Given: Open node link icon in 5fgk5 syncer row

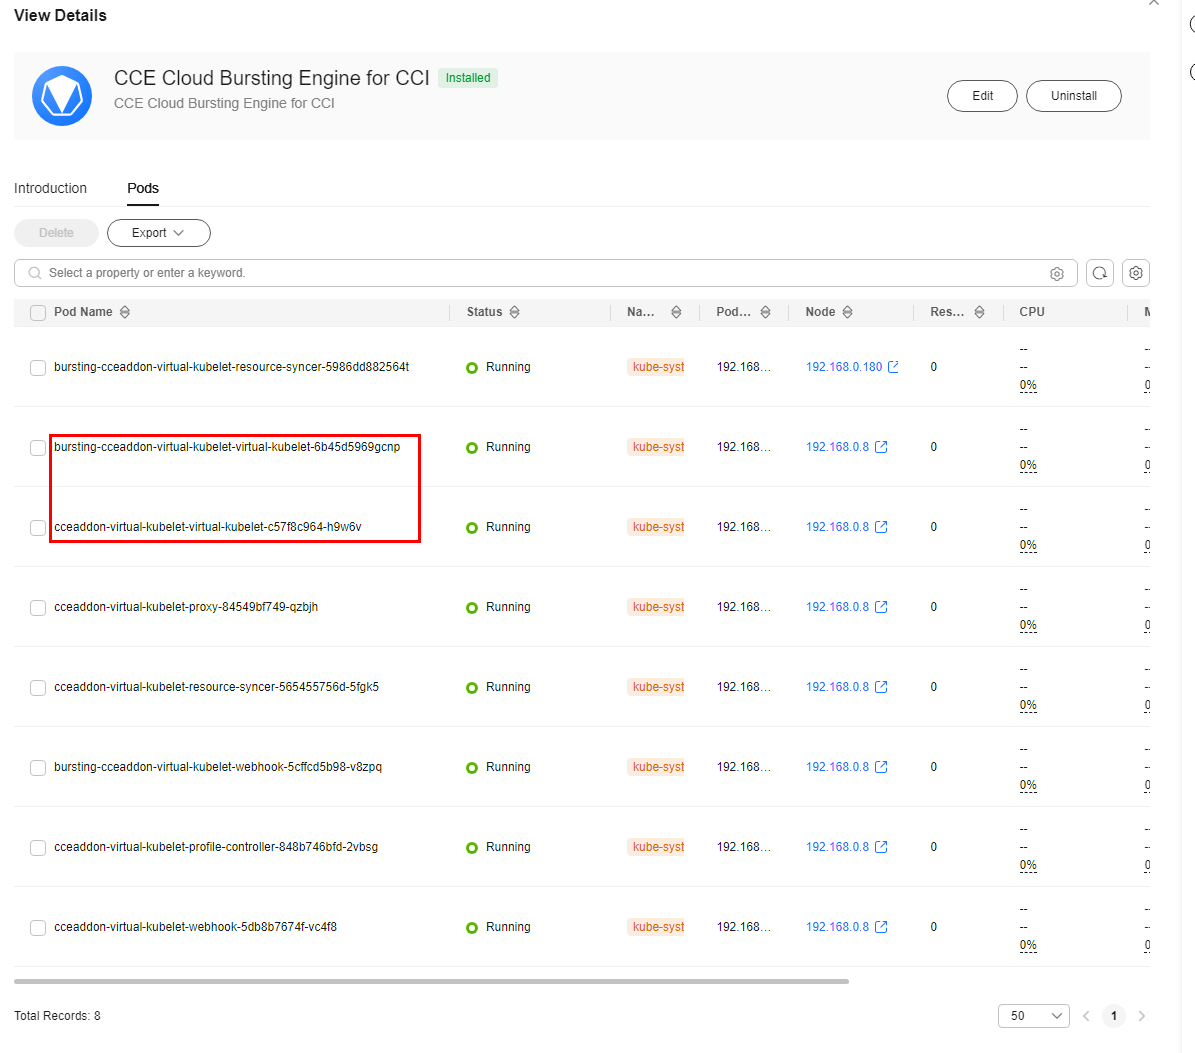Looking at the screenshot, I should click(881, 687).
